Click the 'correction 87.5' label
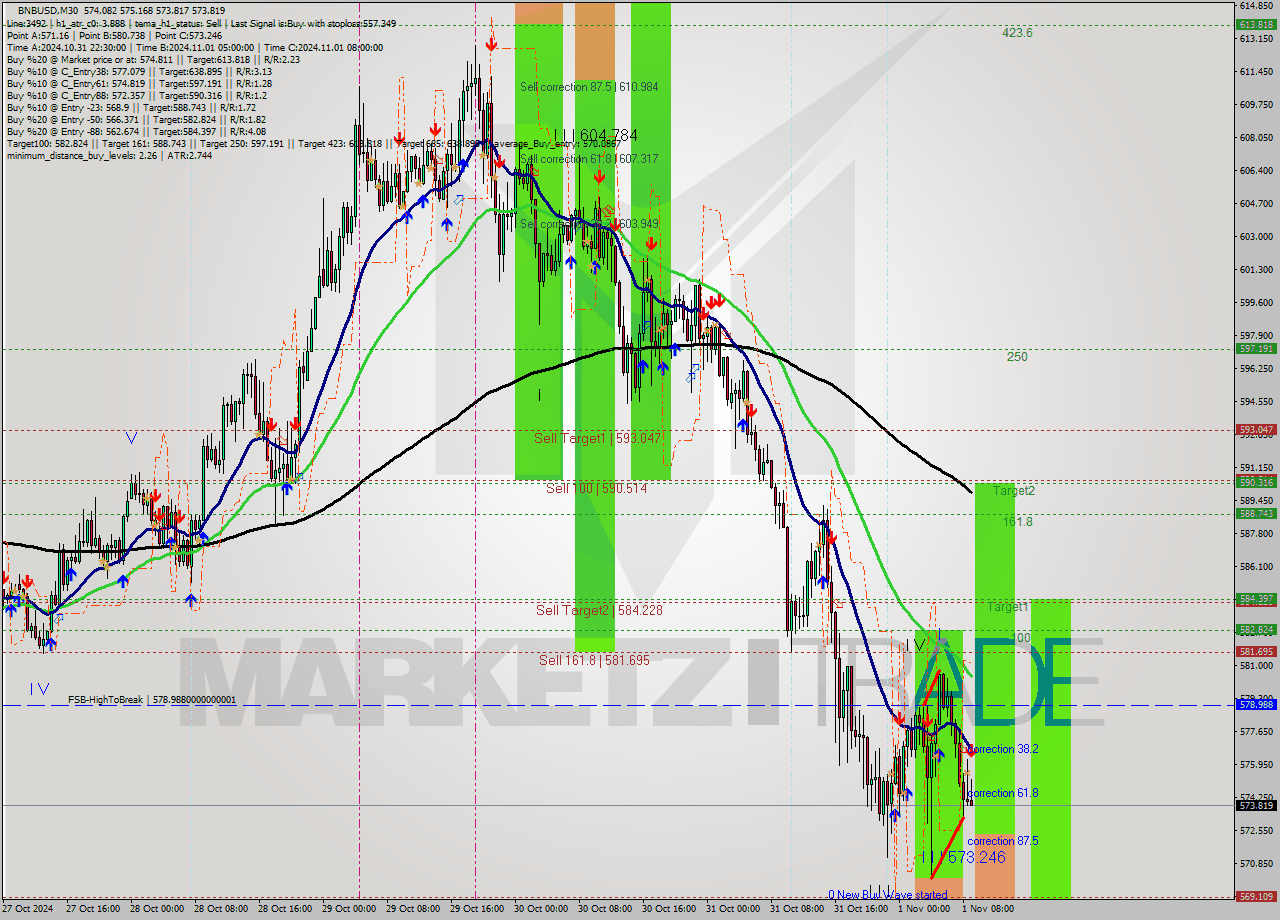This screenshot has width=1280, height=920. click(1002, 841)
